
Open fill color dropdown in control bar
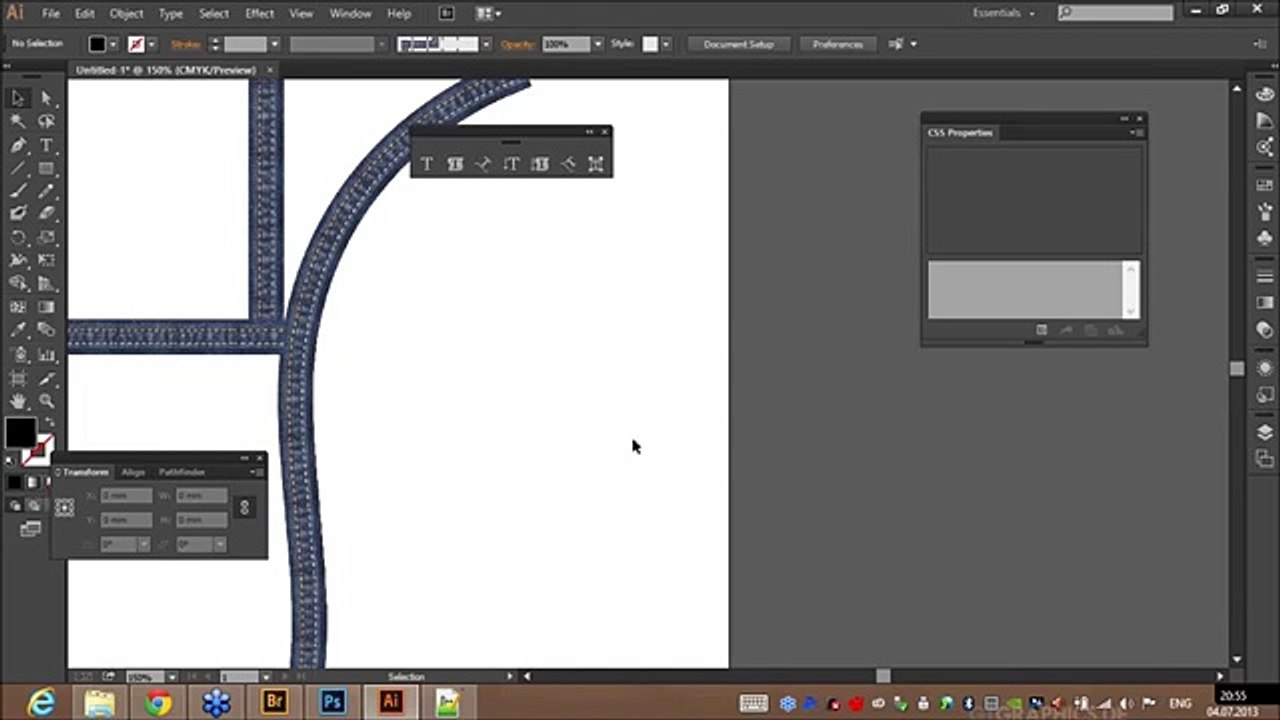(113, 44)
